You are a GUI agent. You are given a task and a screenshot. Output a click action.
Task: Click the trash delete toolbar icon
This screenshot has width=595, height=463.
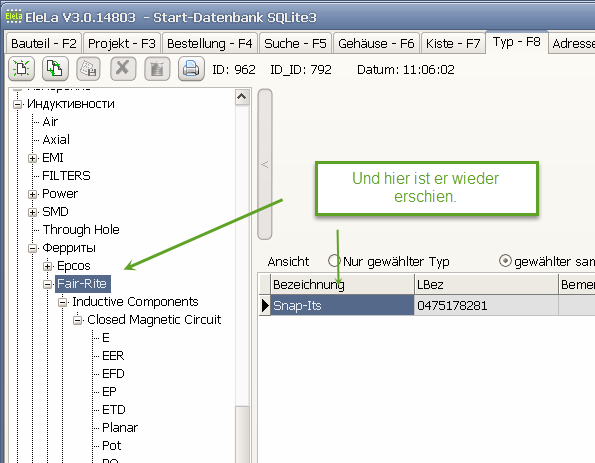(x=157, y=69)
